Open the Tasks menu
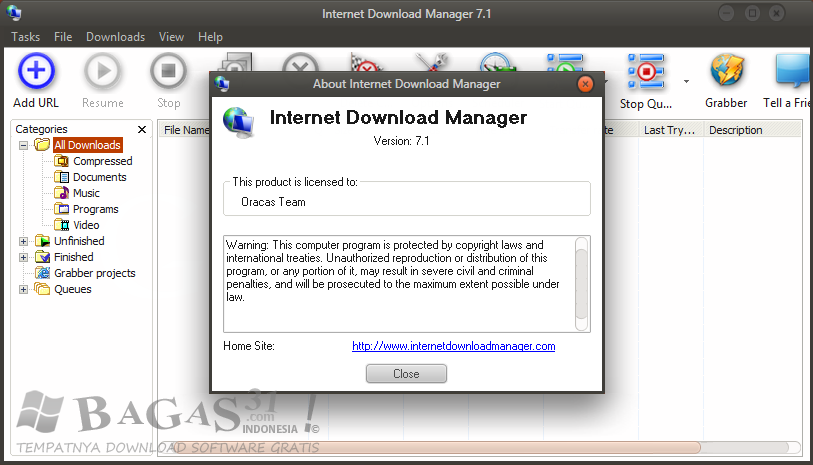 pyautogui.click(x=25, y=37)
